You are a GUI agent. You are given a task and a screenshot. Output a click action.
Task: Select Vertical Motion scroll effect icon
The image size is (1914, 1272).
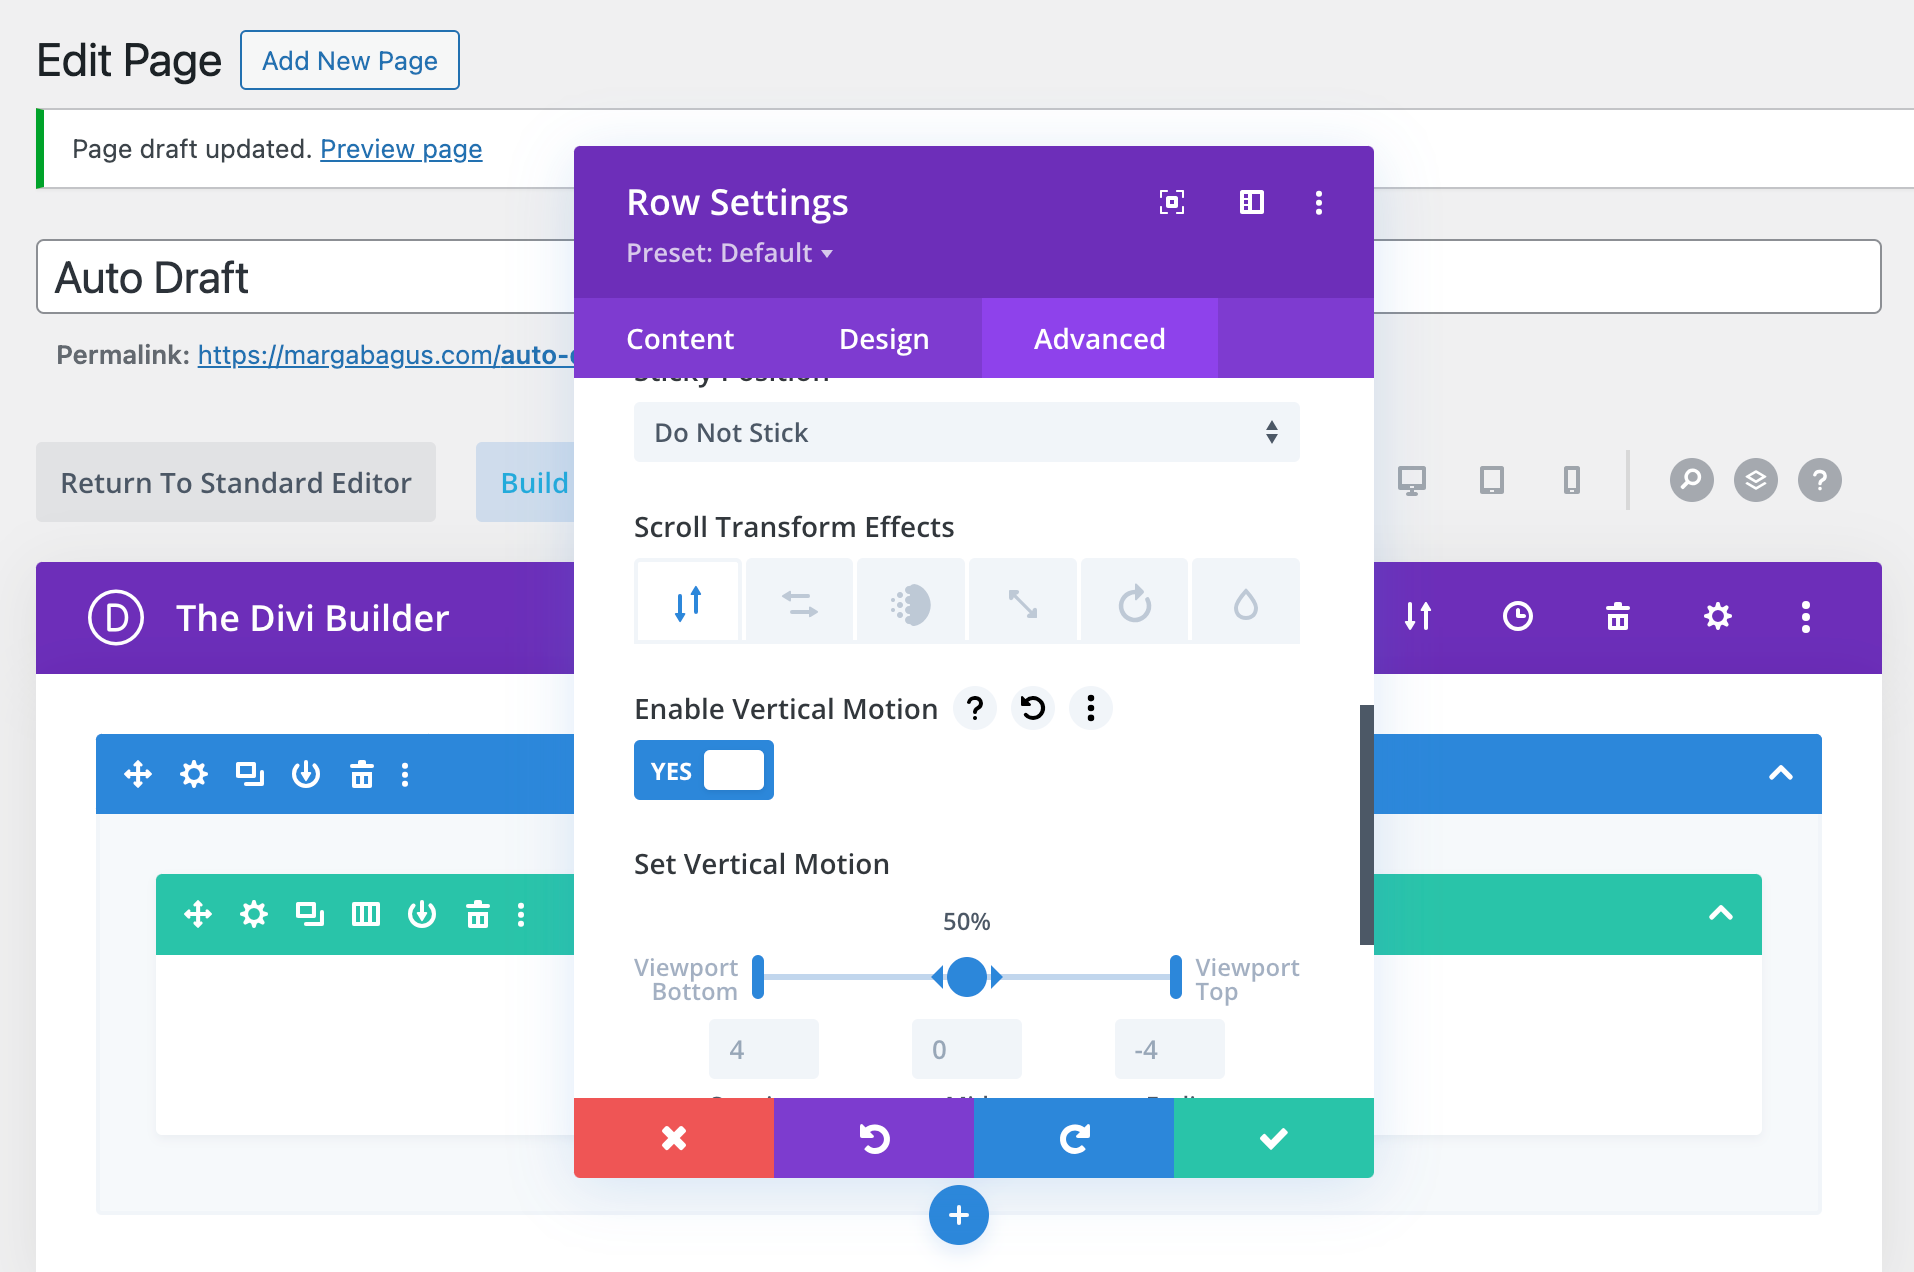click(x=688, y=603)
